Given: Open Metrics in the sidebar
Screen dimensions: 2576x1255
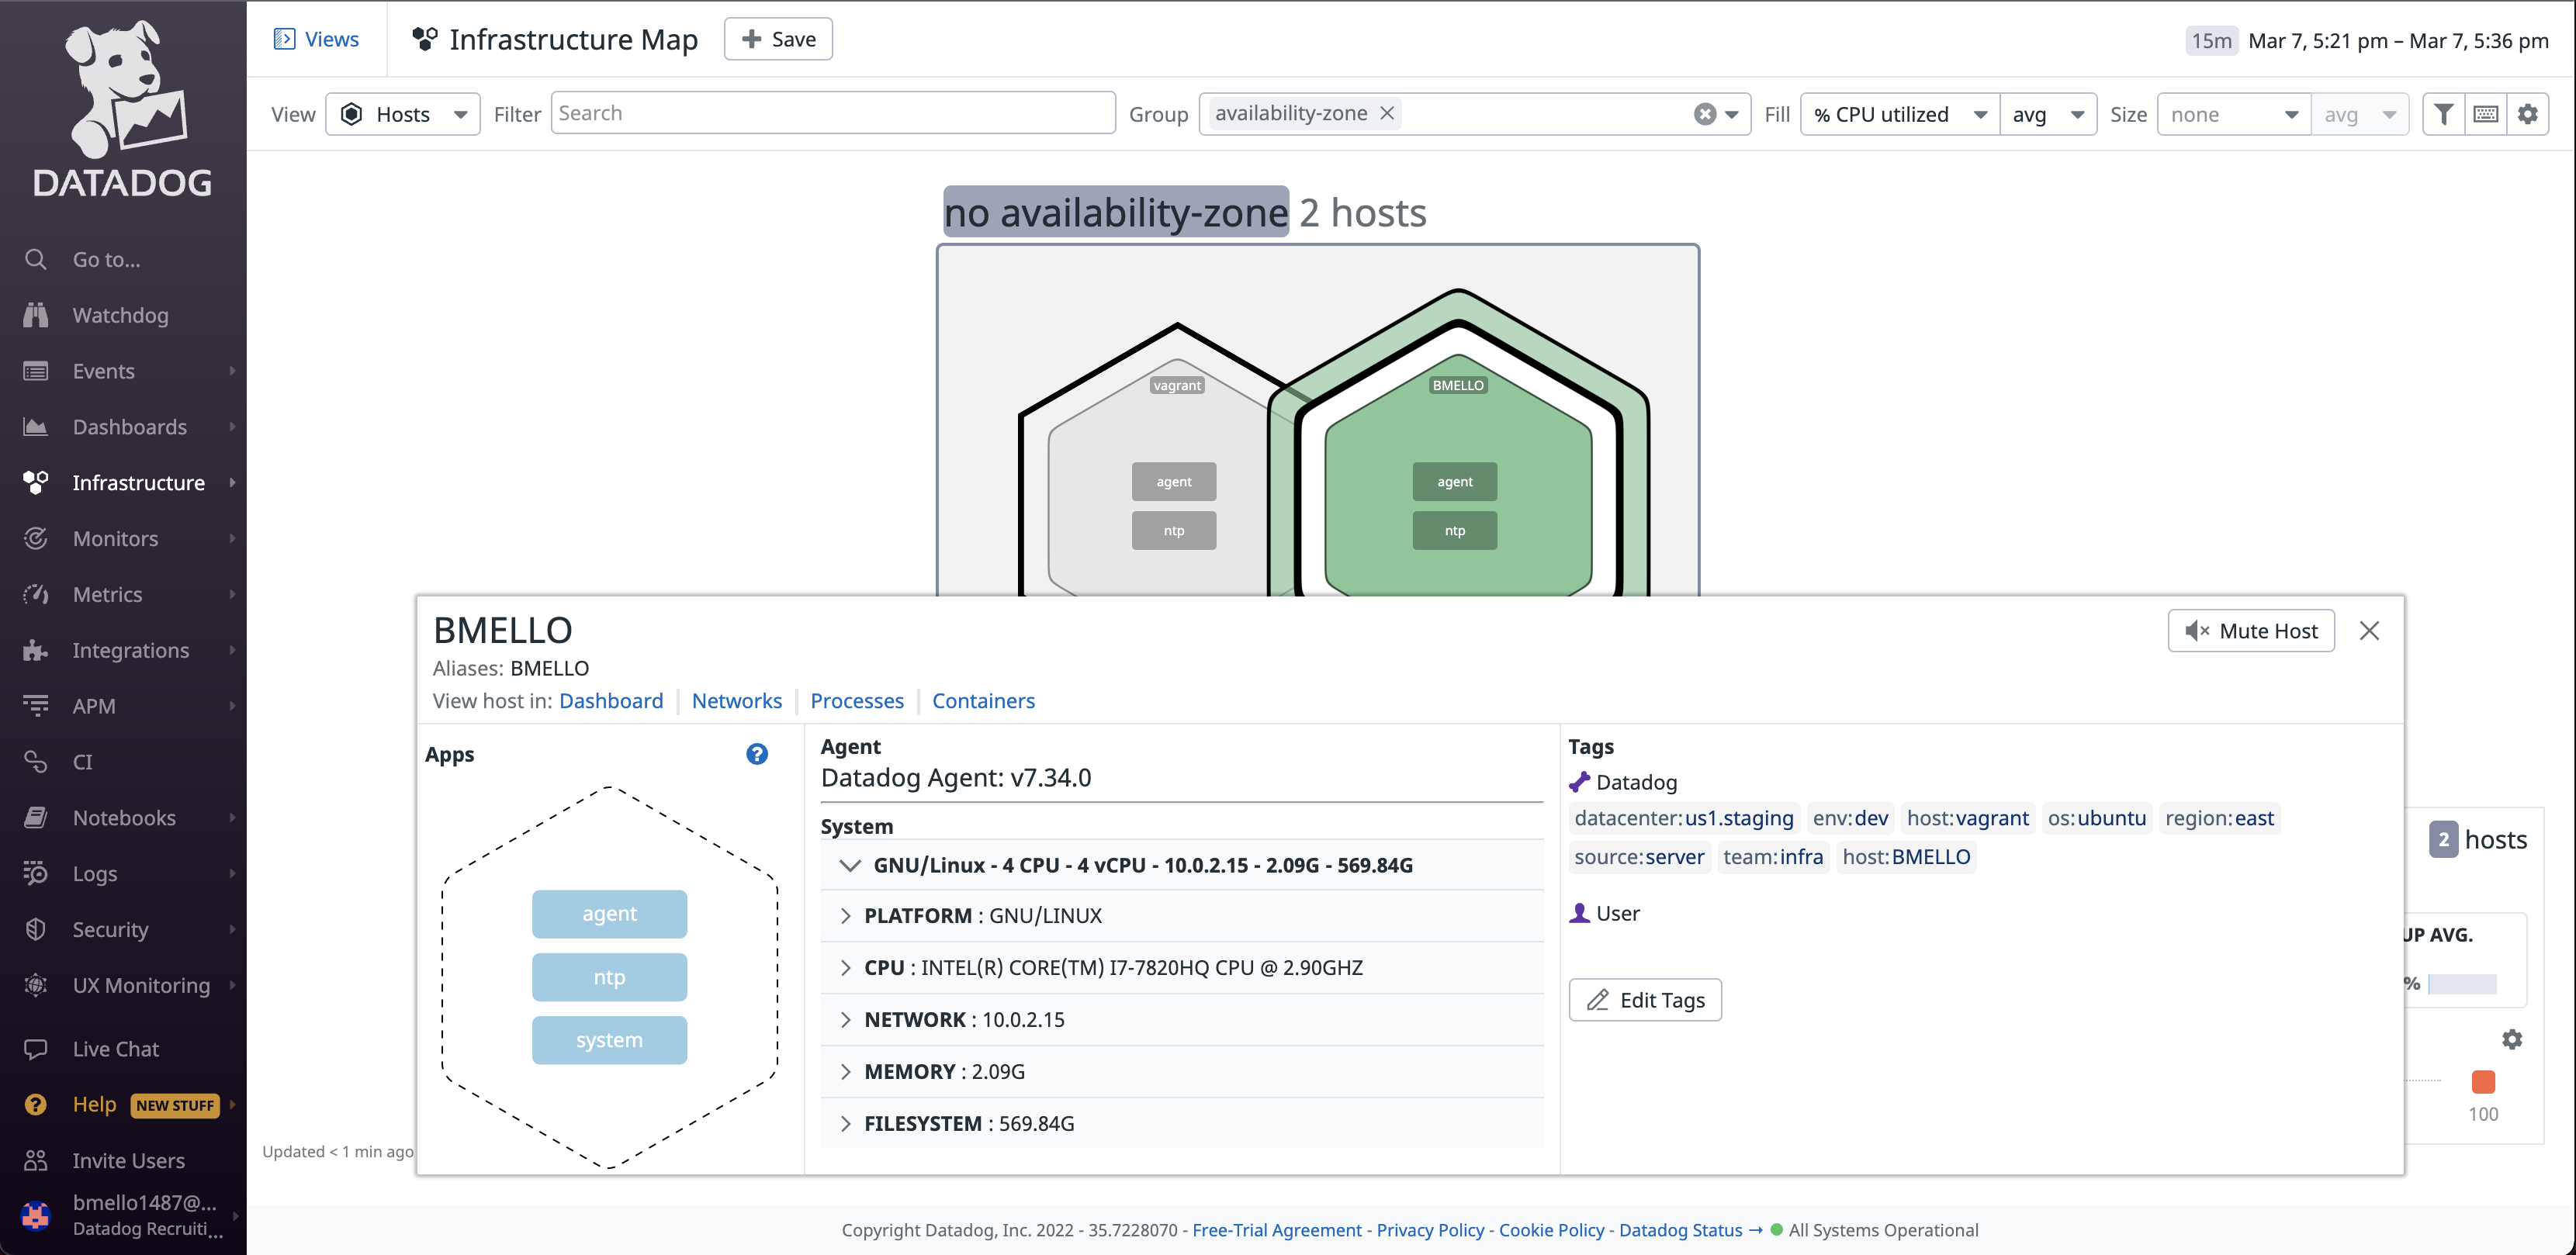Looking at the screenshot, I should click(x=107, y=594).
